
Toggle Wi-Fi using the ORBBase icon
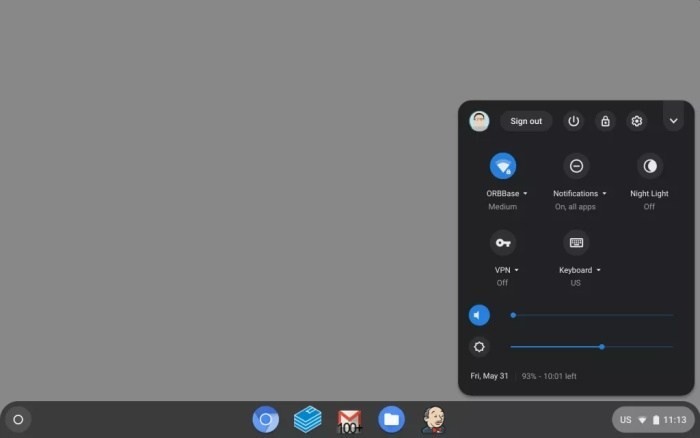click(x=502, y=166)
